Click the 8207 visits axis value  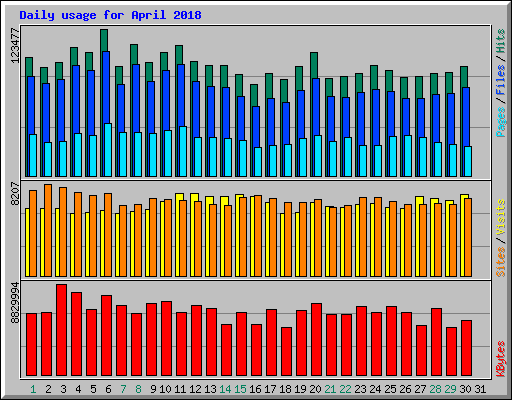pos(15,193)
